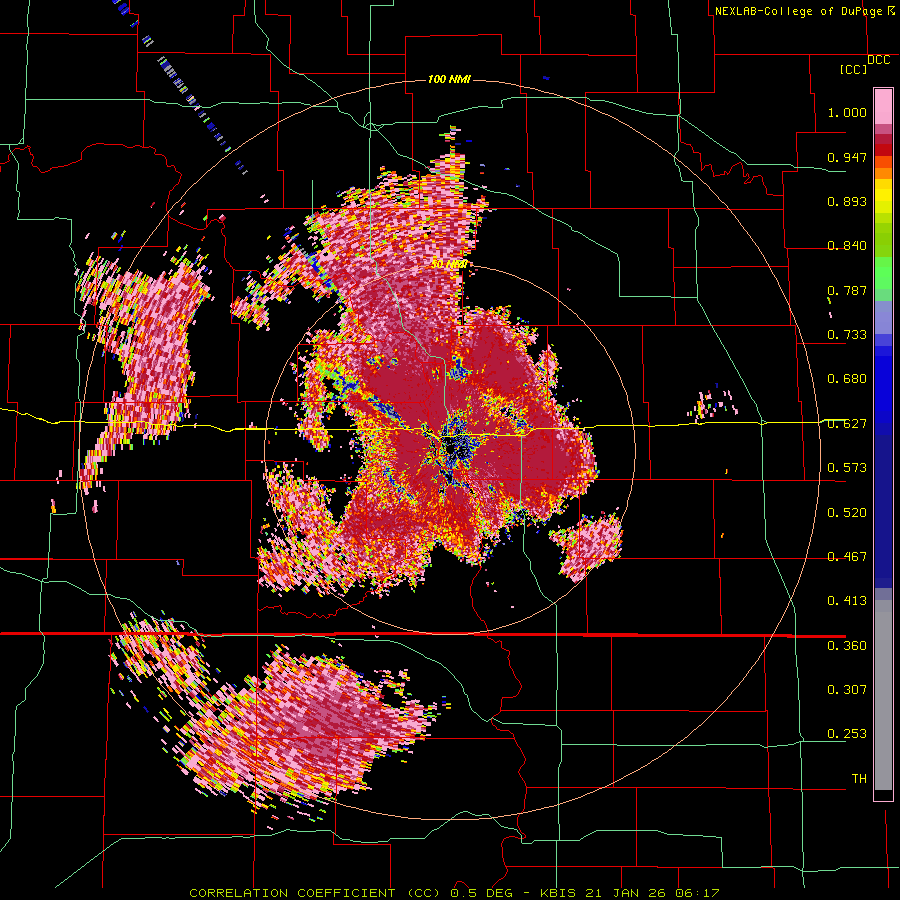This screenshot has height=900, width=900.
Task: Click the 0.5 DEG elevation label
Action: pyautogui.click(x=481, y=893)
